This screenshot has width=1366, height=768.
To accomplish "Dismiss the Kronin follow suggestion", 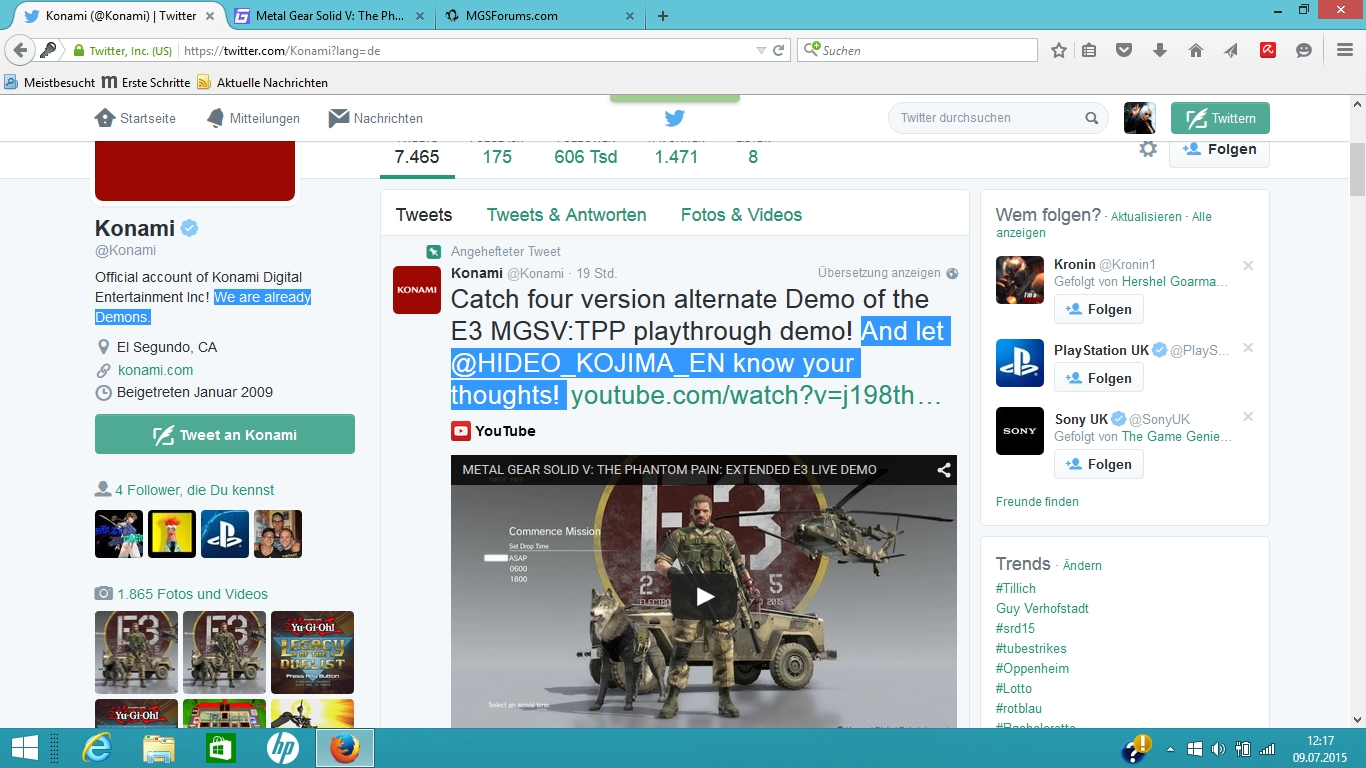I will [x=1248, y=266].
